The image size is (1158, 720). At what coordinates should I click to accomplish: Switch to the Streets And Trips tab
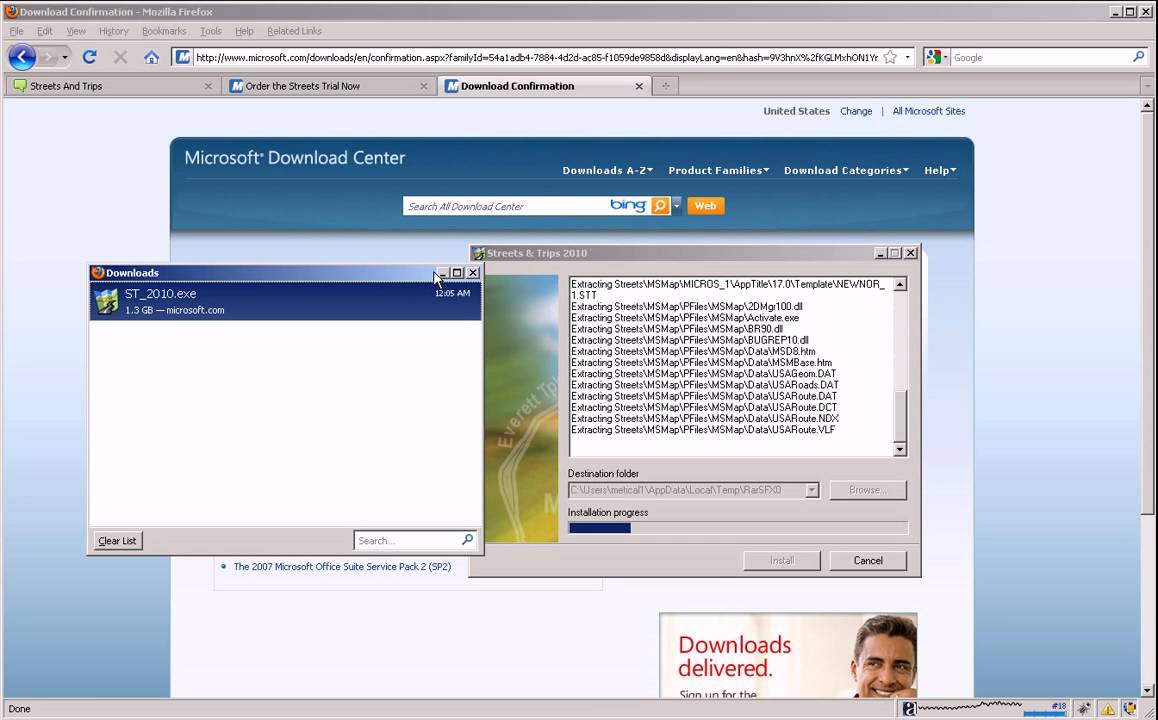click(x=112, y=86)
